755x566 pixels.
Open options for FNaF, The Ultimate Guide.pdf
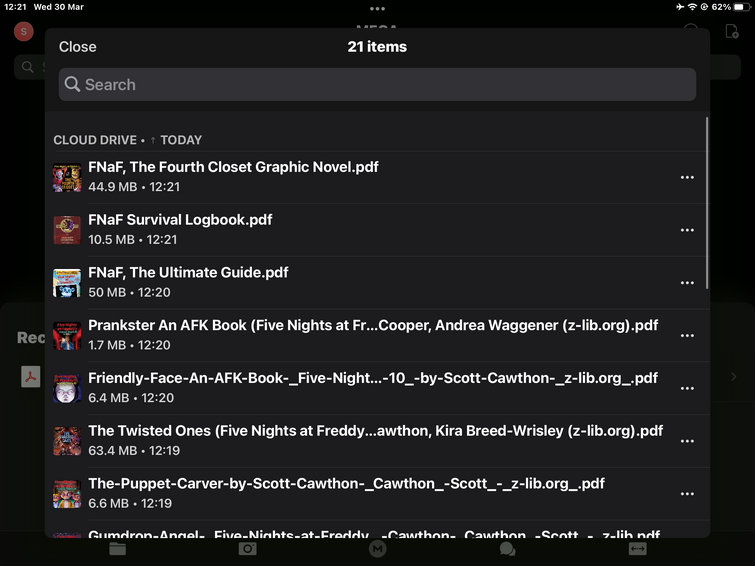pyautogui.click(x=687, y=283)
